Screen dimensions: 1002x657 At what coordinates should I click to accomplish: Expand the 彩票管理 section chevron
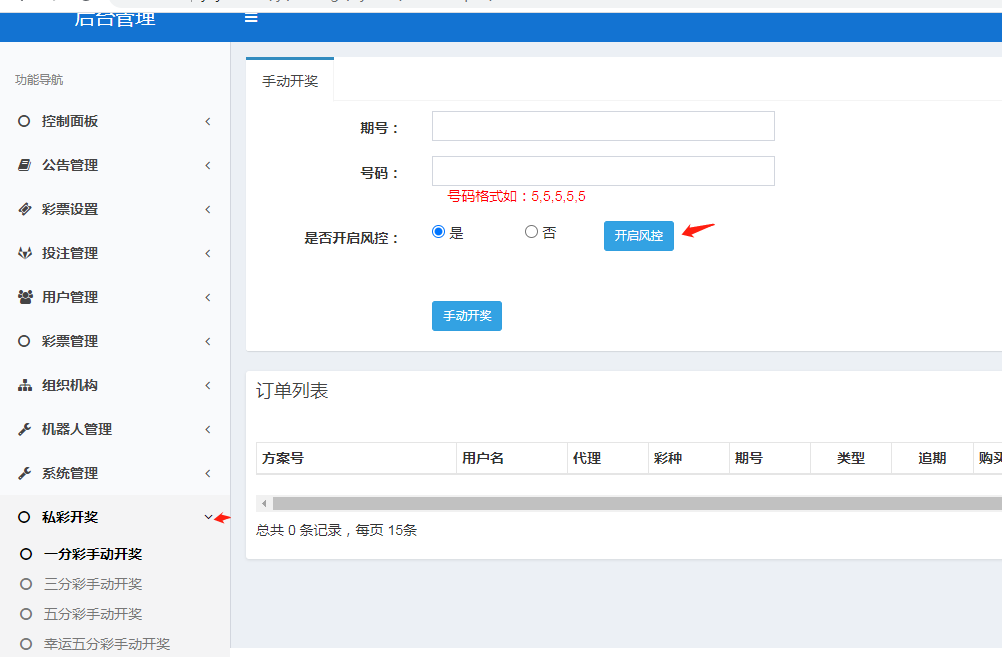point(207,341)
